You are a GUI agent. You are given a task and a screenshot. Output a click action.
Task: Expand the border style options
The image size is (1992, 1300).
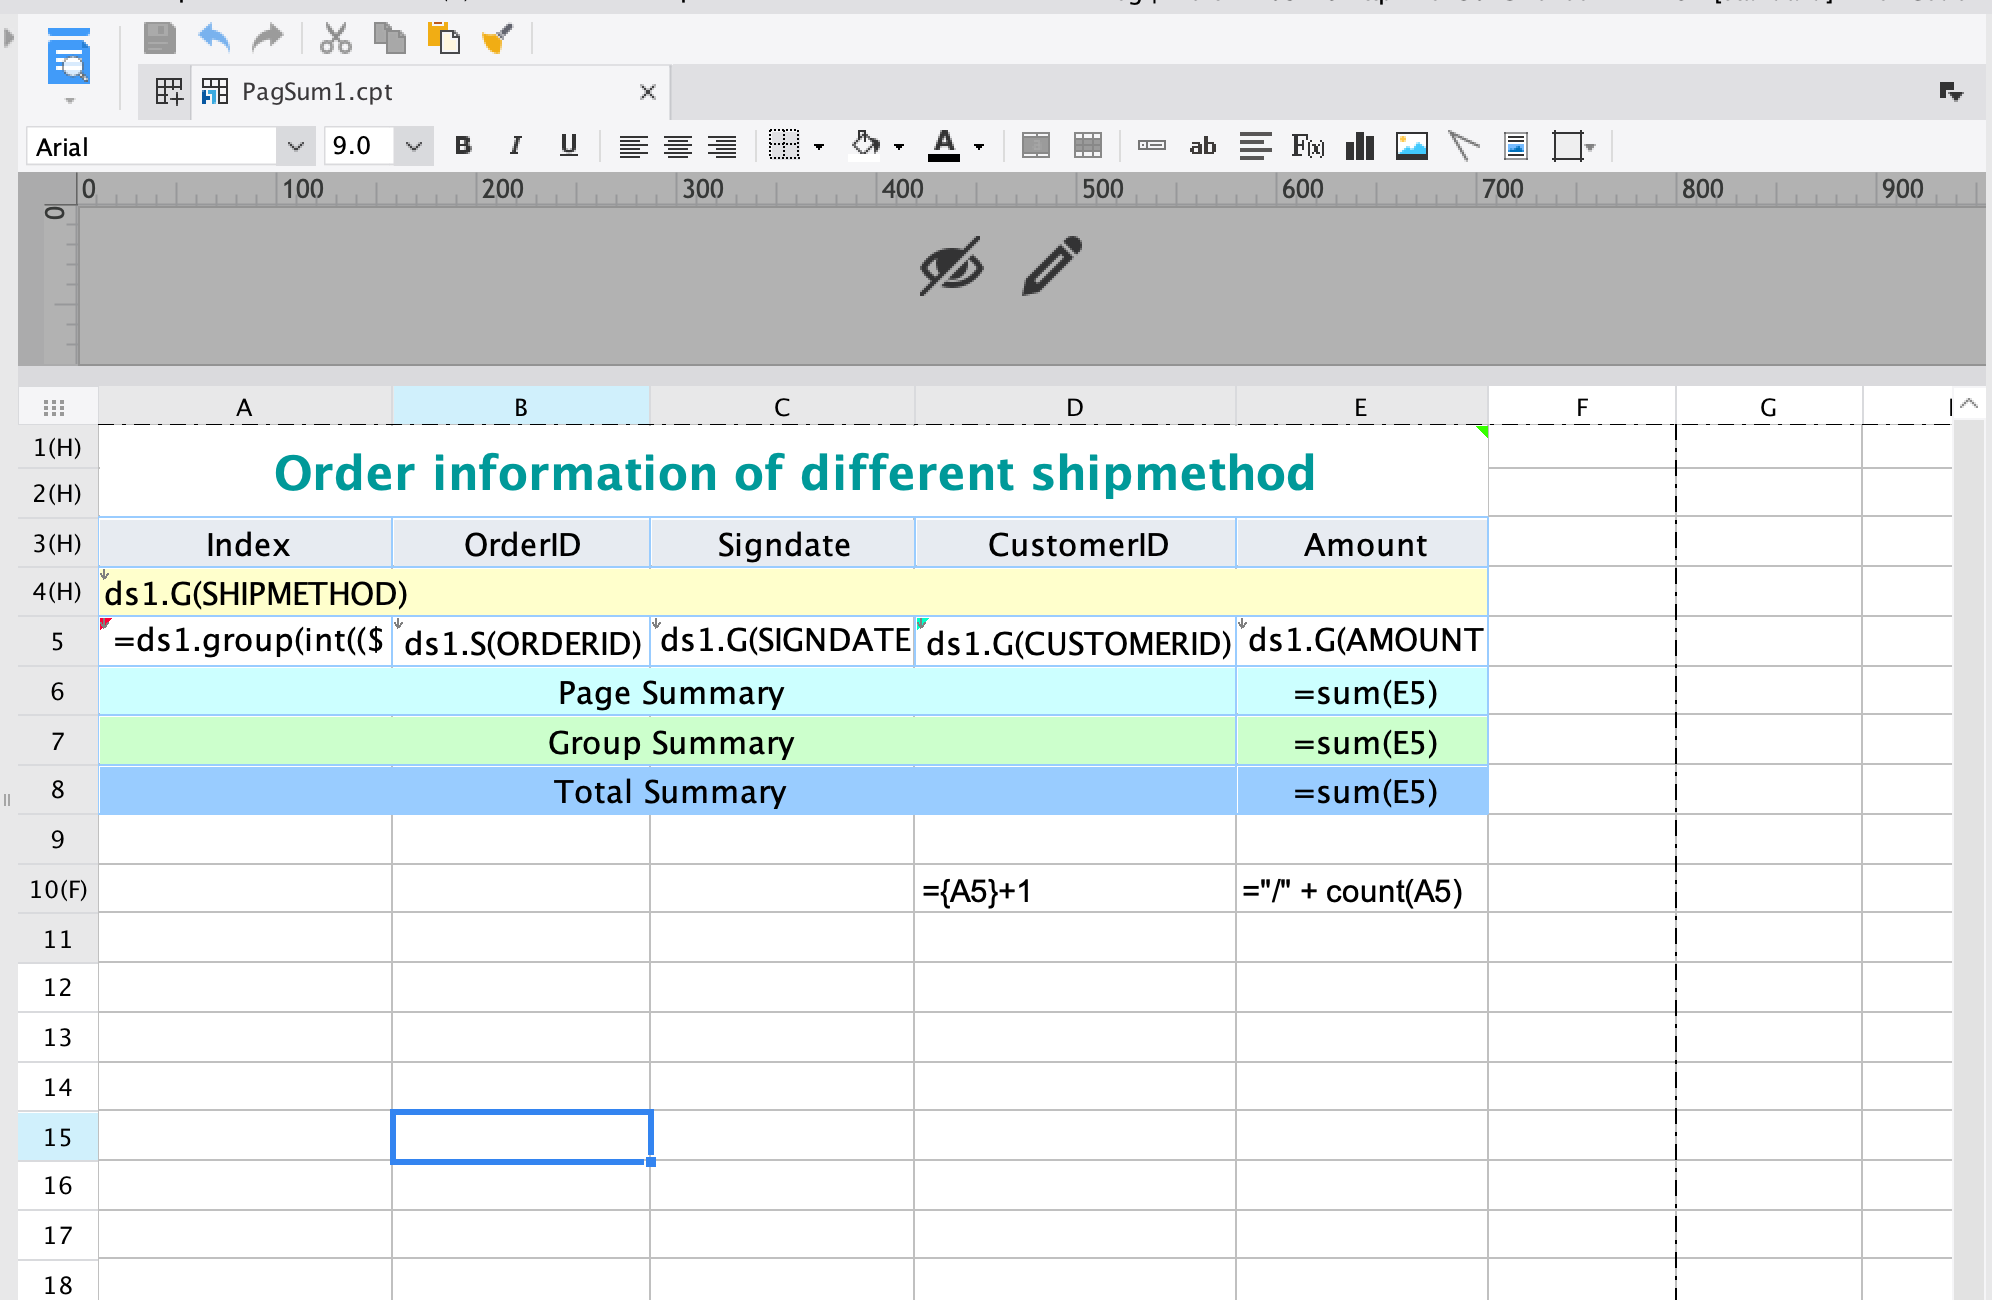(818, 146)
